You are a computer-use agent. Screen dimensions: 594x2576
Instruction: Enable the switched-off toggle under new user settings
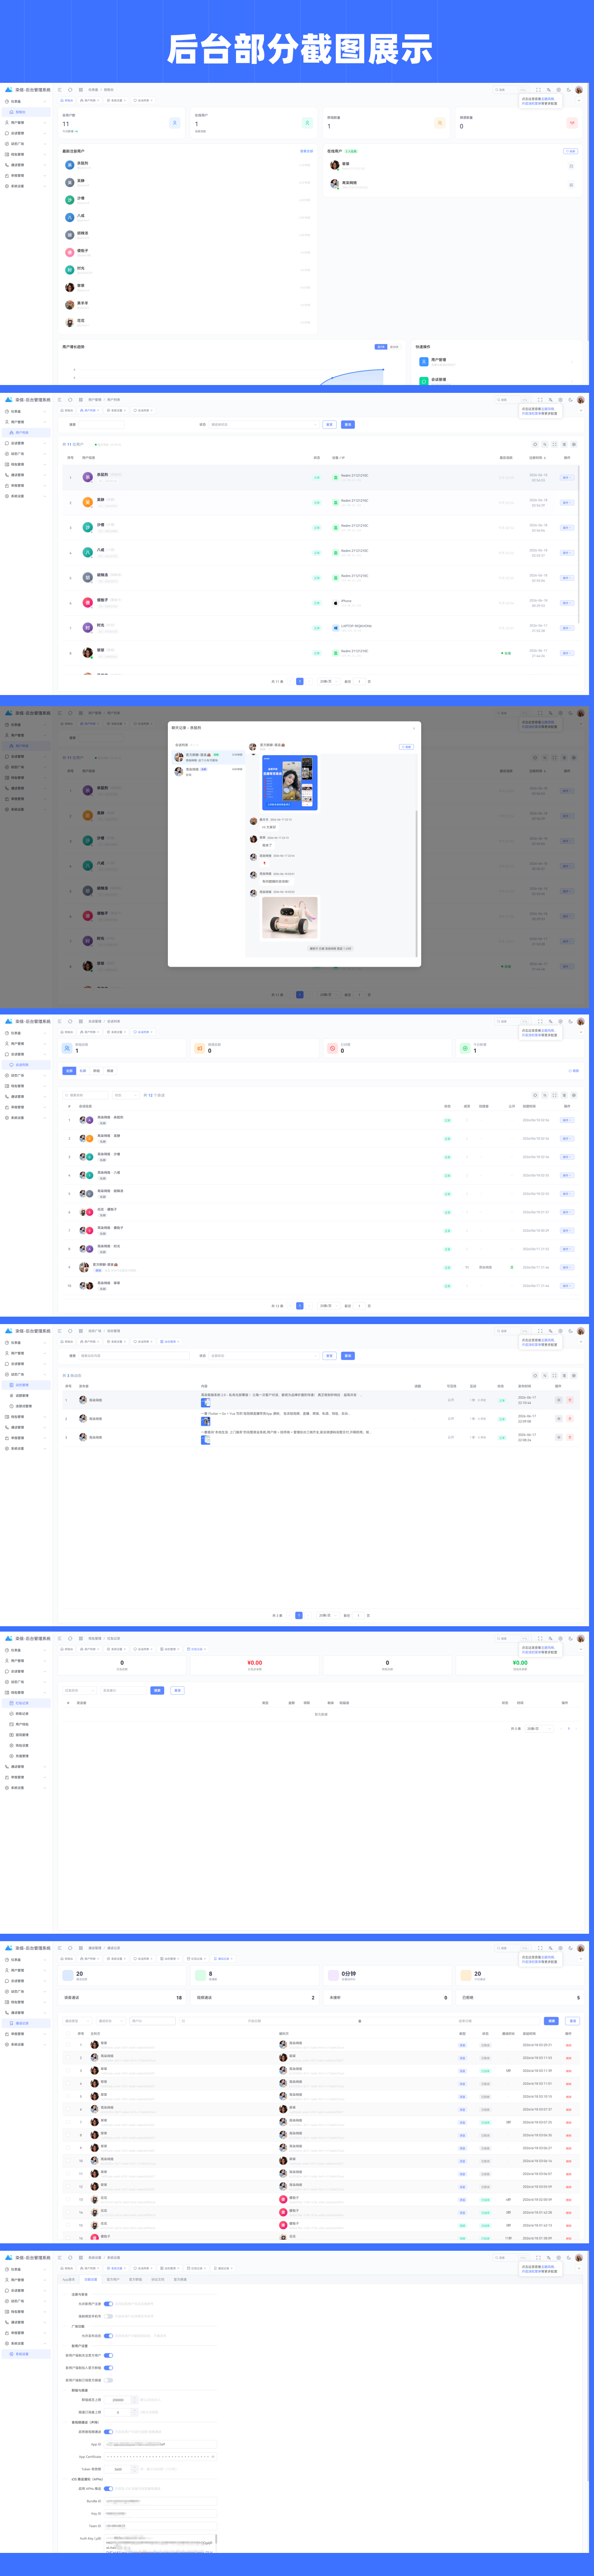(108, 2380)
